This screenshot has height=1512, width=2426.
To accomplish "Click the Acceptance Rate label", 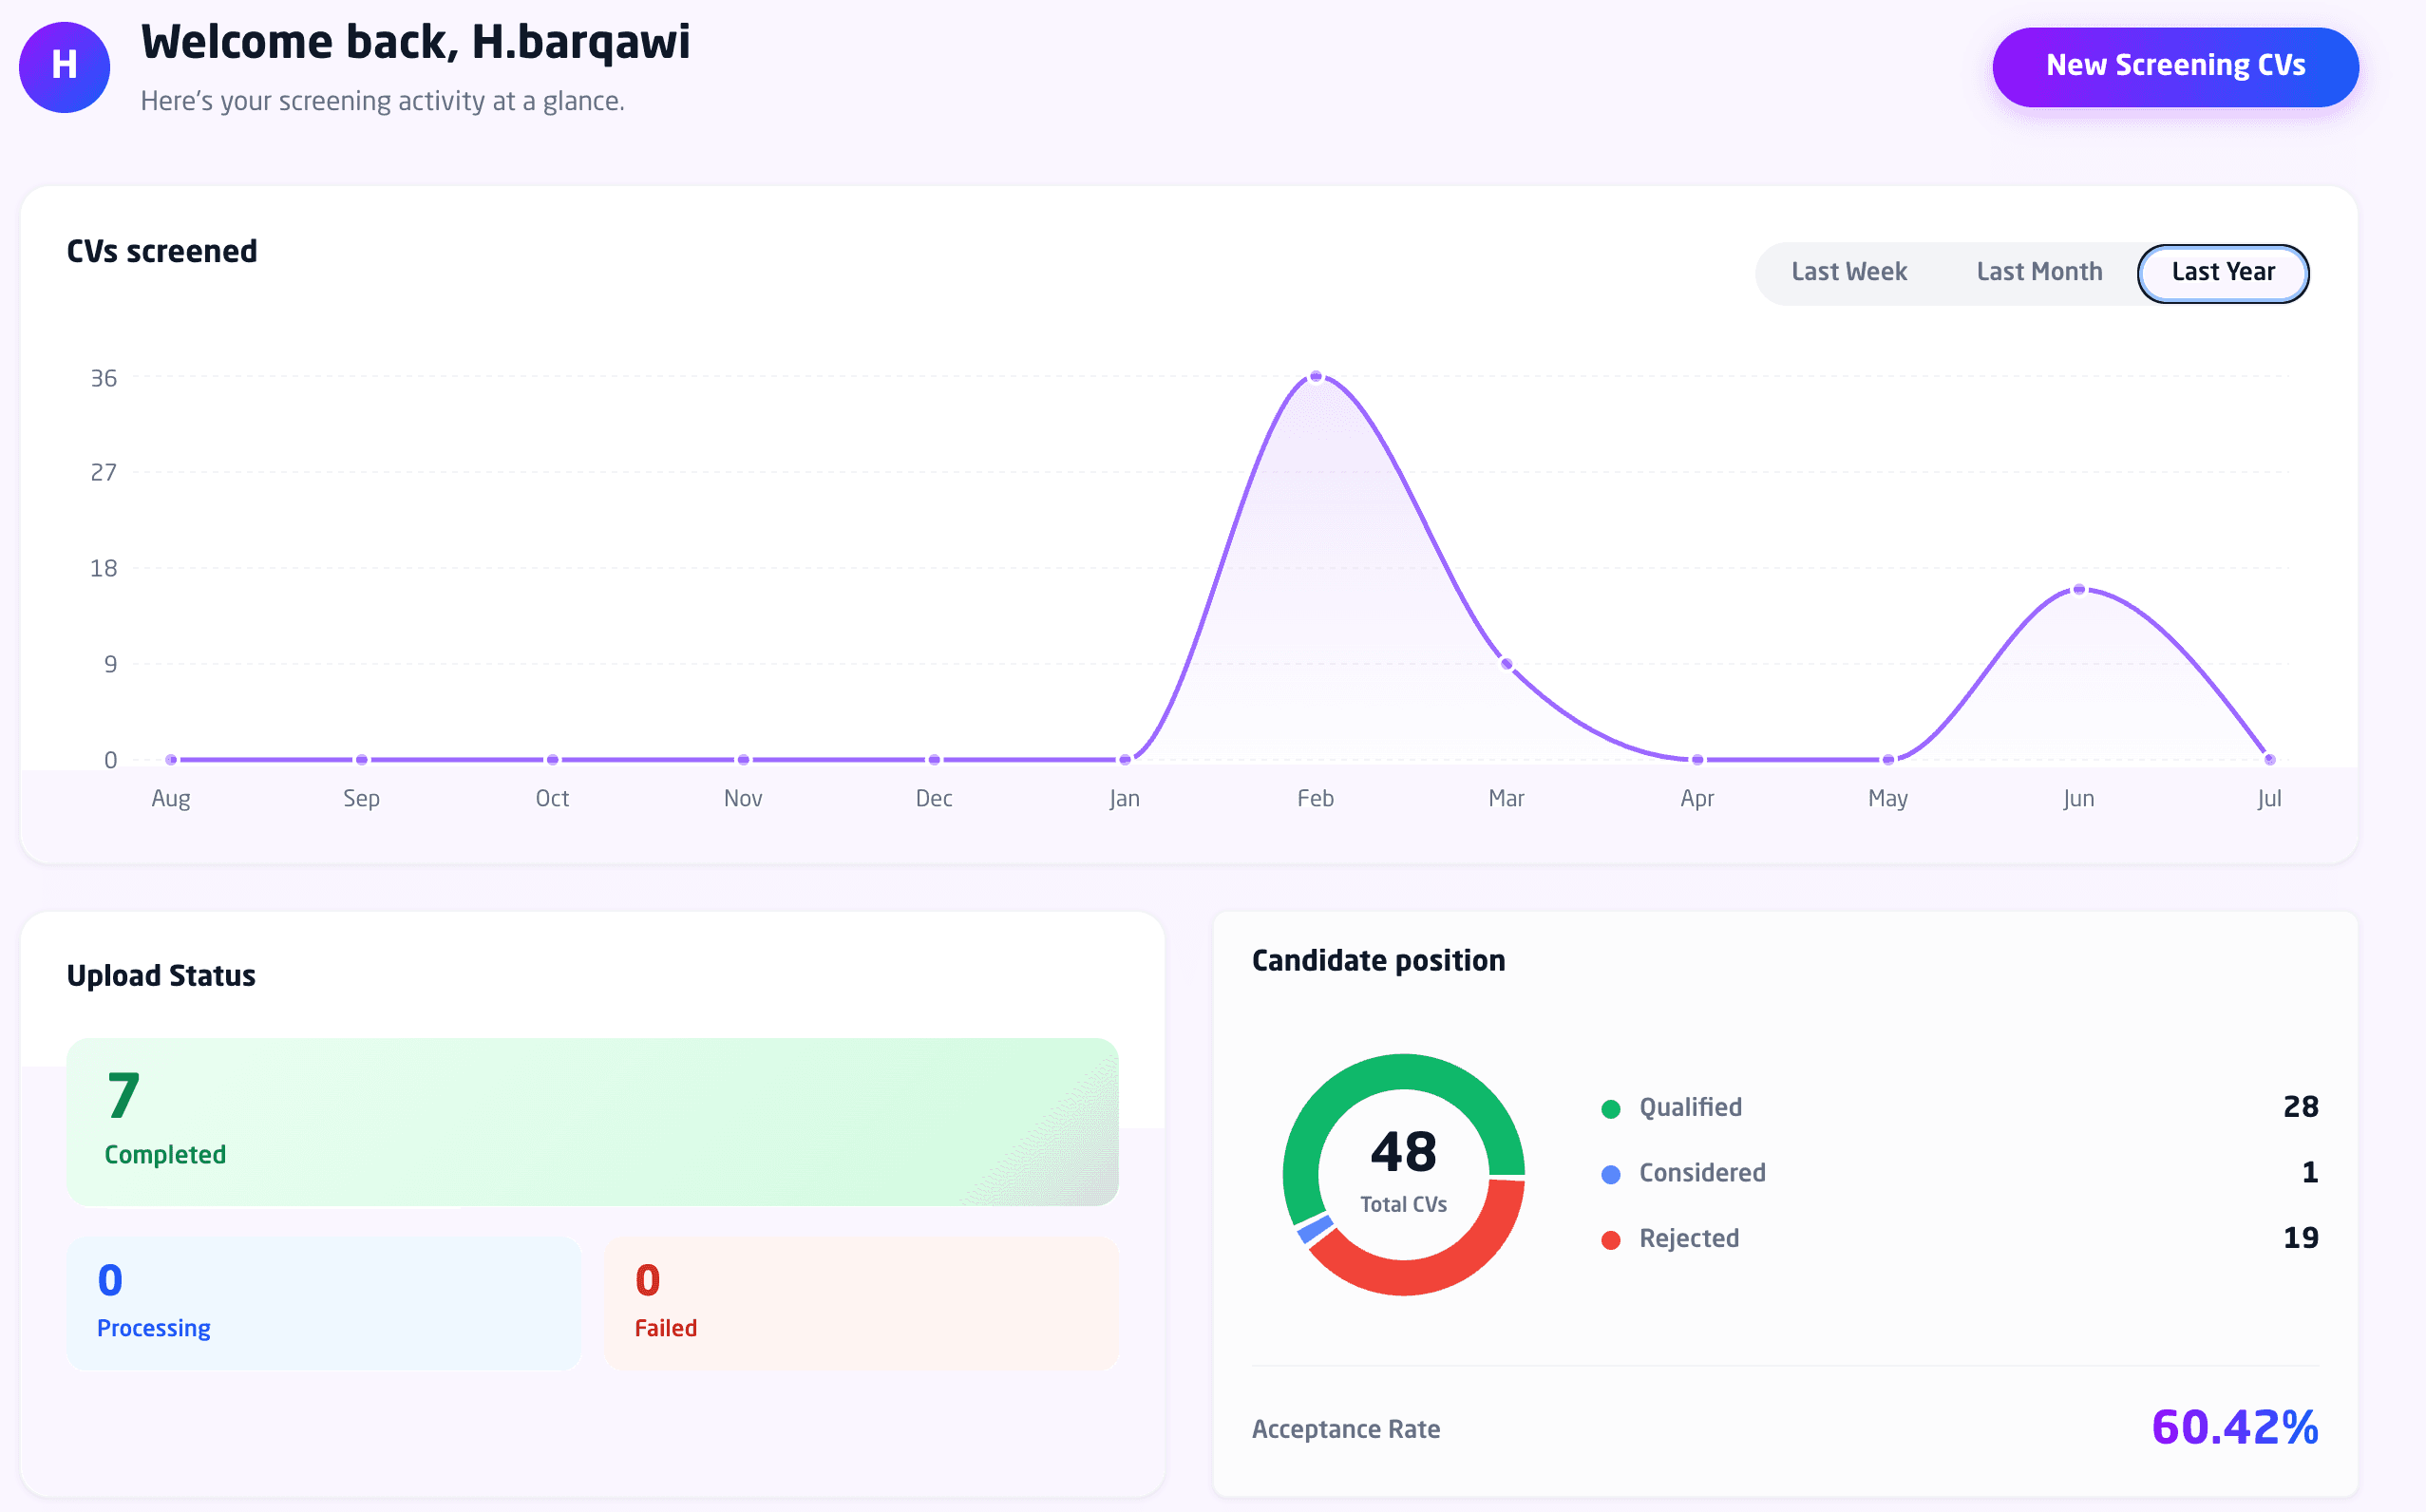I will tap(1345, 1430).
